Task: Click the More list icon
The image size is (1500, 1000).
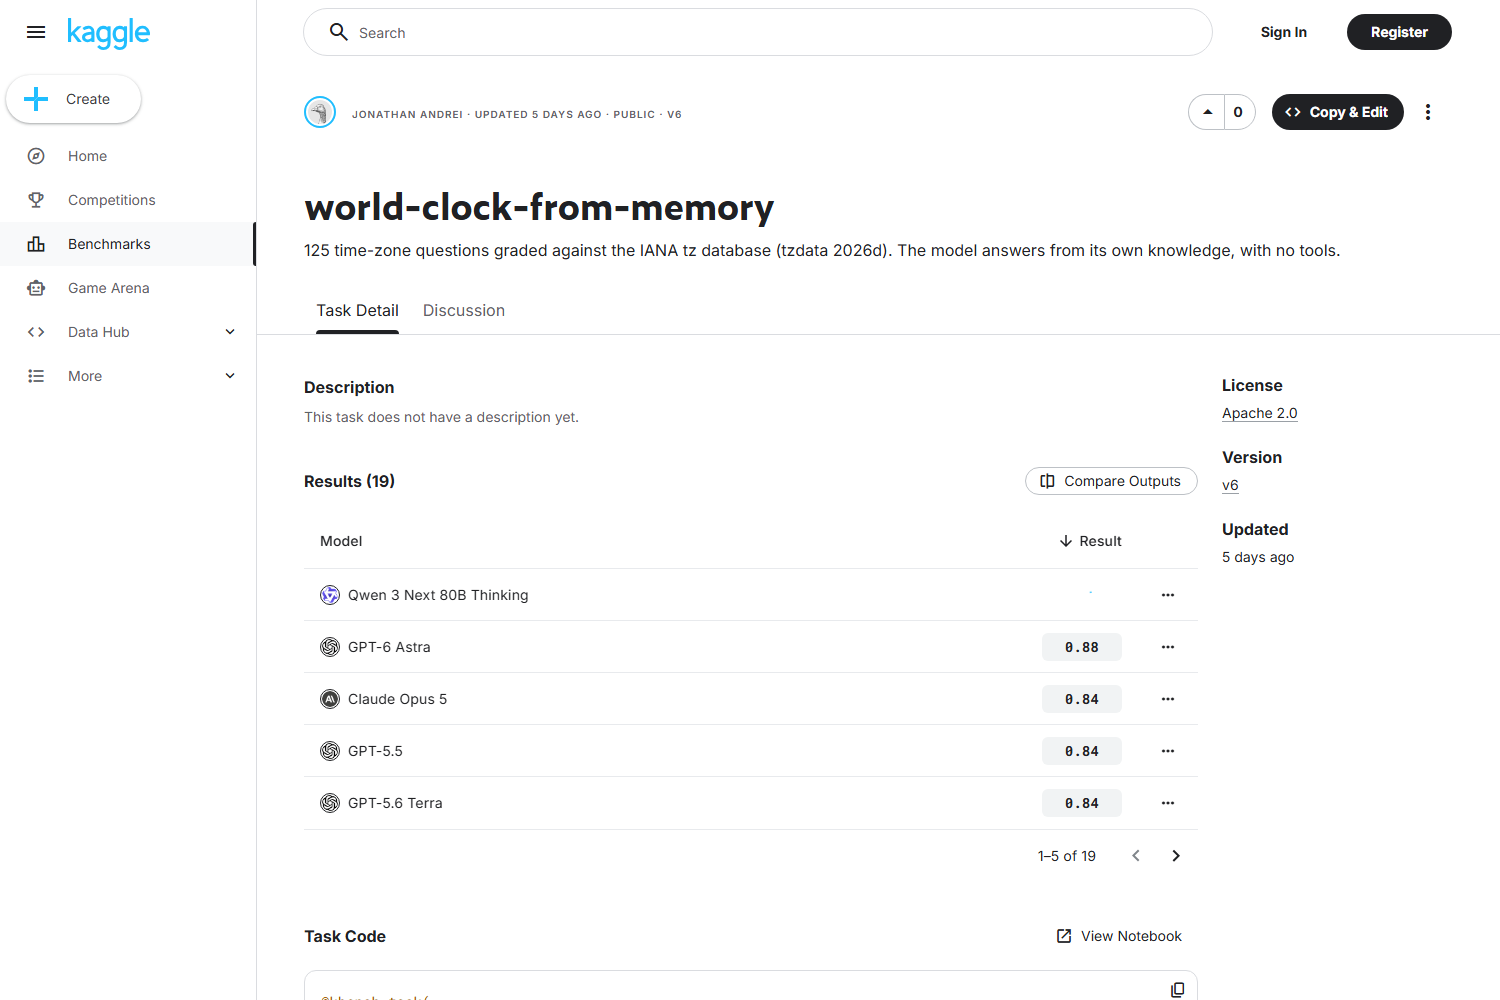Action: pos(36,376)
